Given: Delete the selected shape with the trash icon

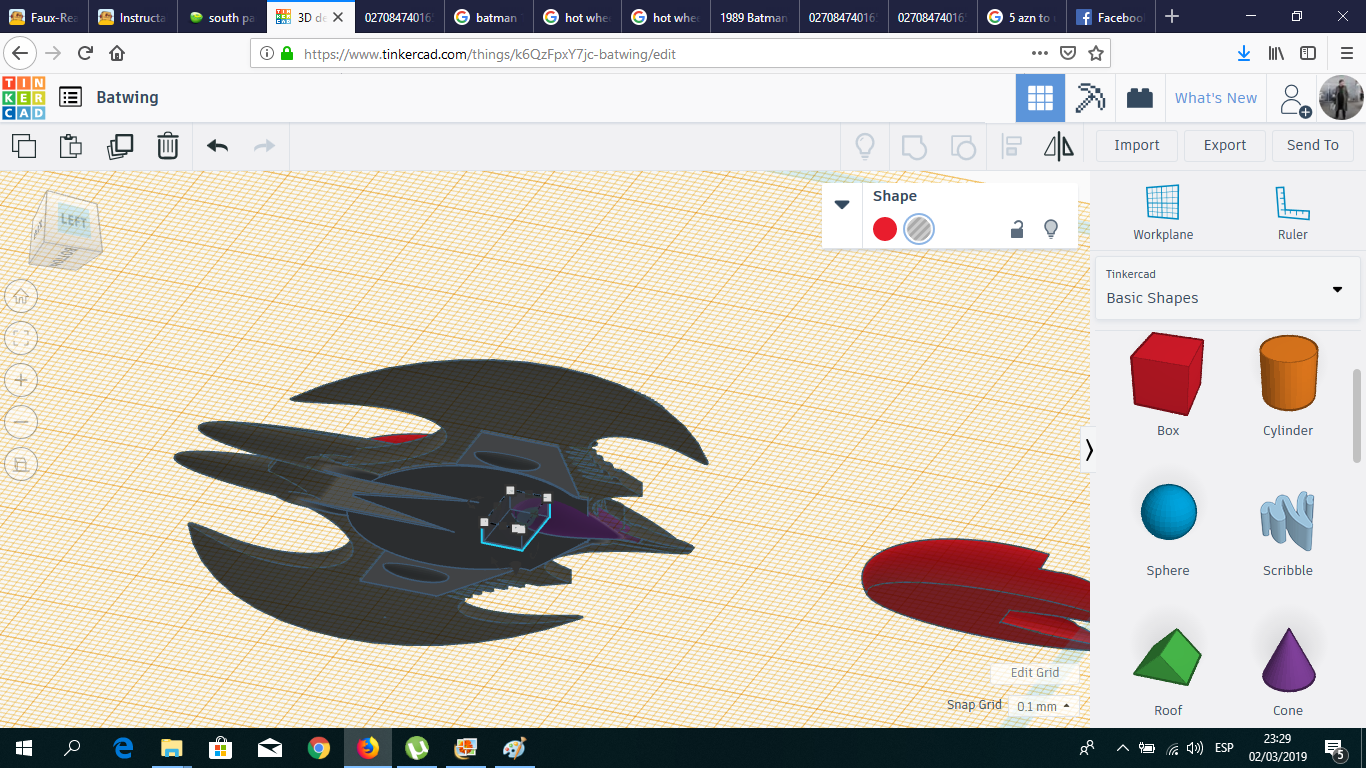Looking at the screenshot, I should tap(168, 146).
